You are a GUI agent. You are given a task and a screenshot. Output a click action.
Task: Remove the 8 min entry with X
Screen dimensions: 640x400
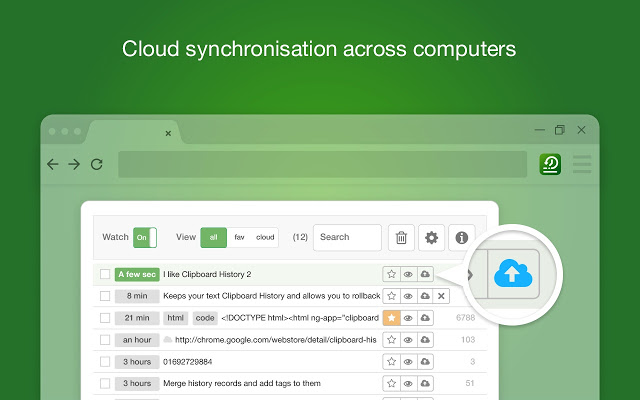[x=441, y=296]
